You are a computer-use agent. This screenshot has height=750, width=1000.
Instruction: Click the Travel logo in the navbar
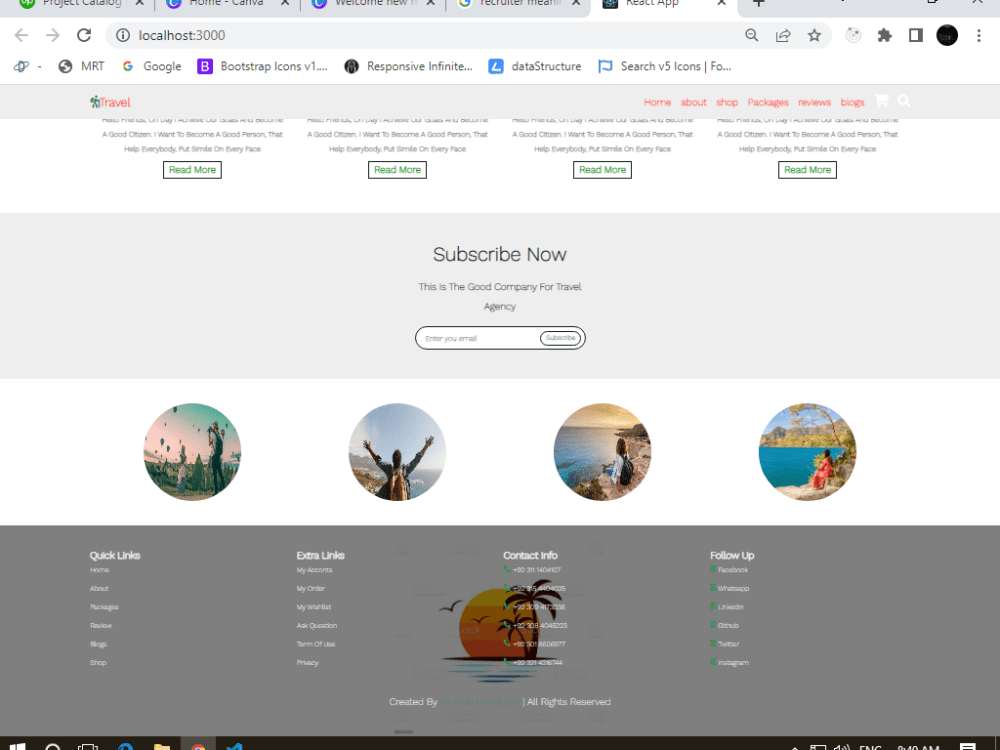110,101
